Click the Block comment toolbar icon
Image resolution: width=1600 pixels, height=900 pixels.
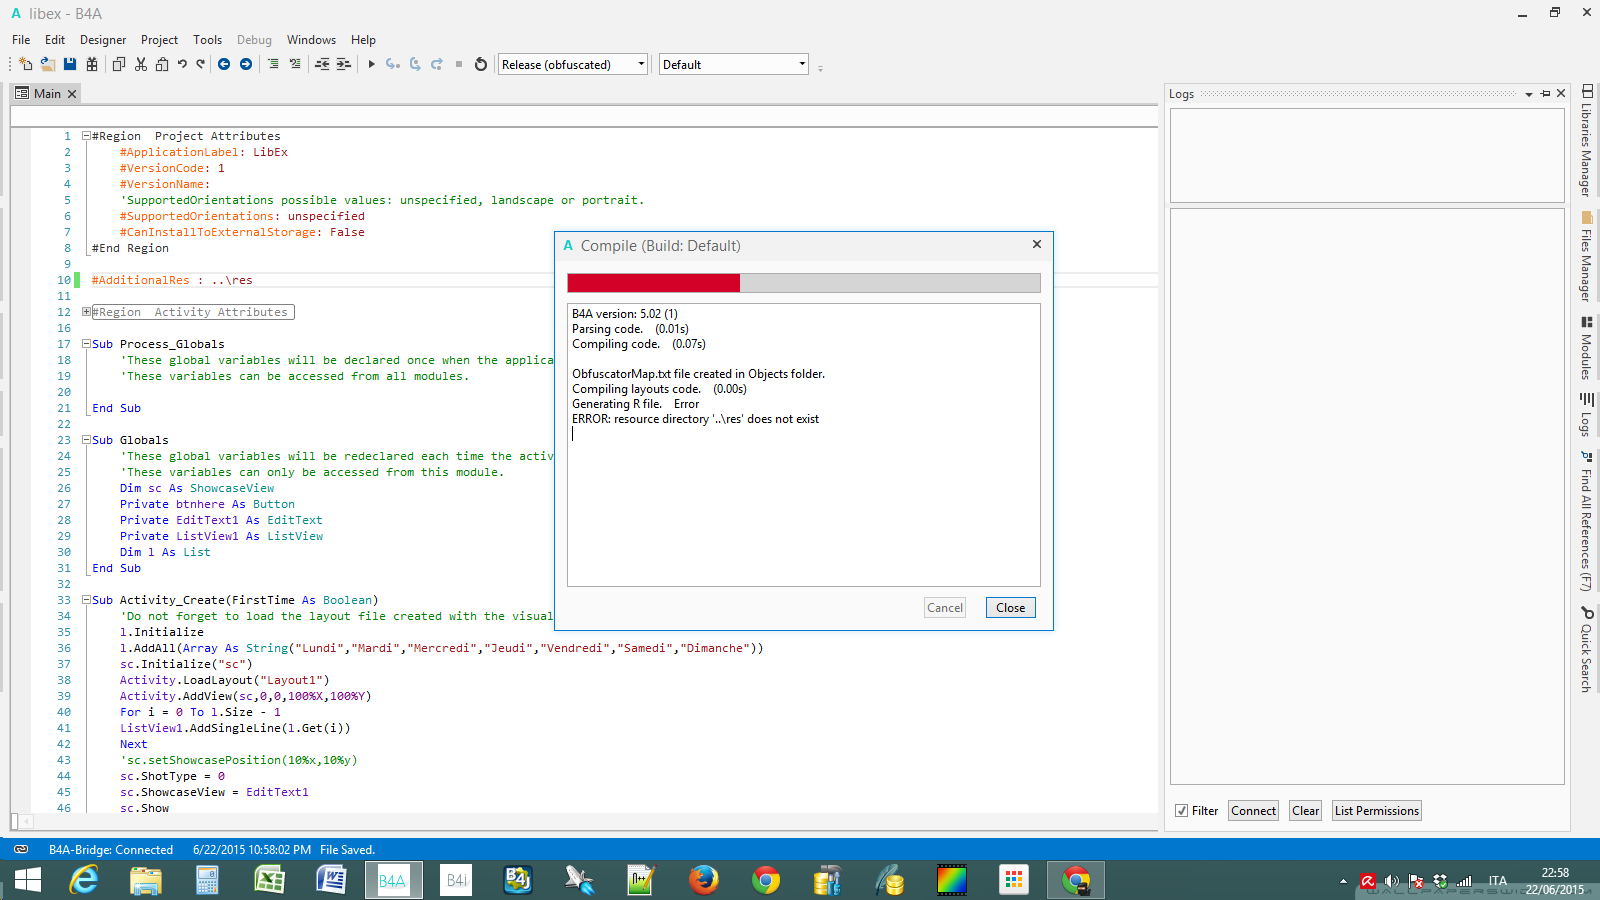tap(273, 64)
